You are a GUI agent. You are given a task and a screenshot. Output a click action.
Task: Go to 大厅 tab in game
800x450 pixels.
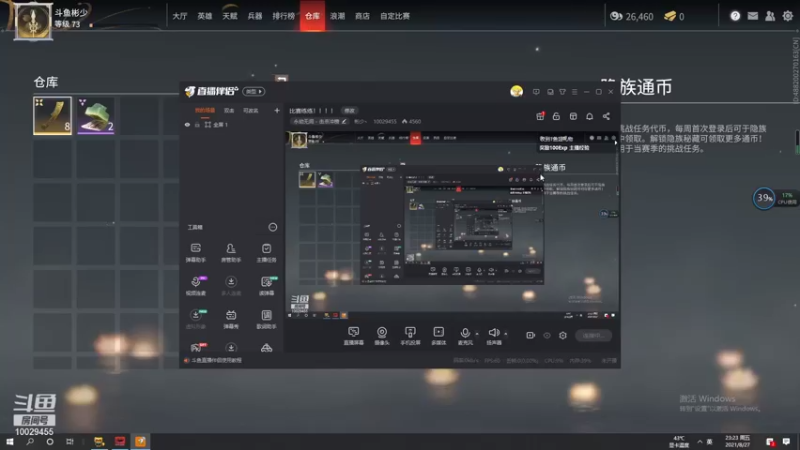180,16
